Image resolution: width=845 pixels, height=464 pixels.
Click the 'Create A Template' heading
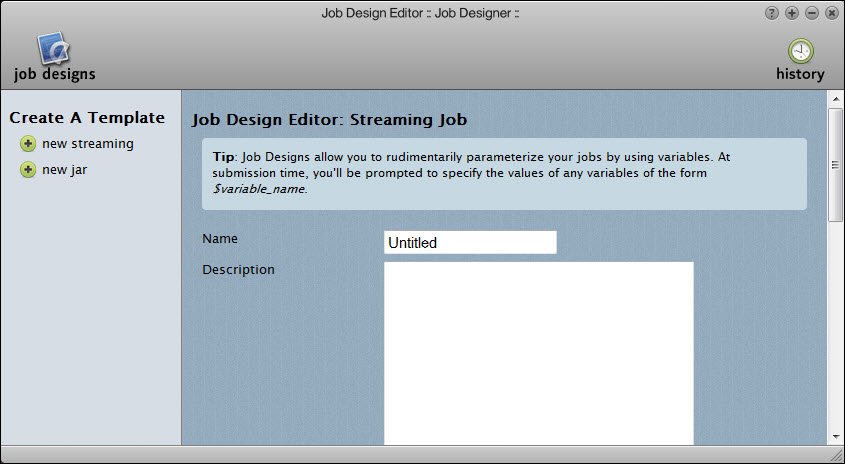[87, 118]
